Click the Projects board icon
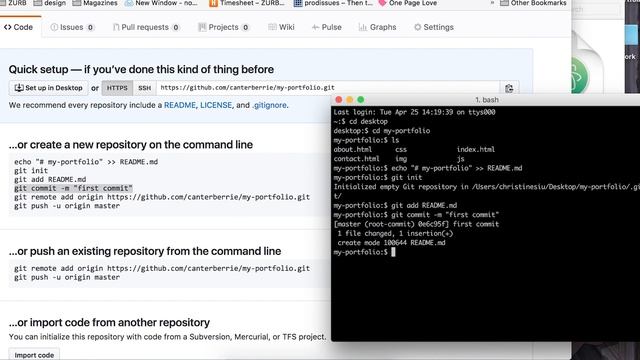Screen dimensions: 640x360 point(202,27)
